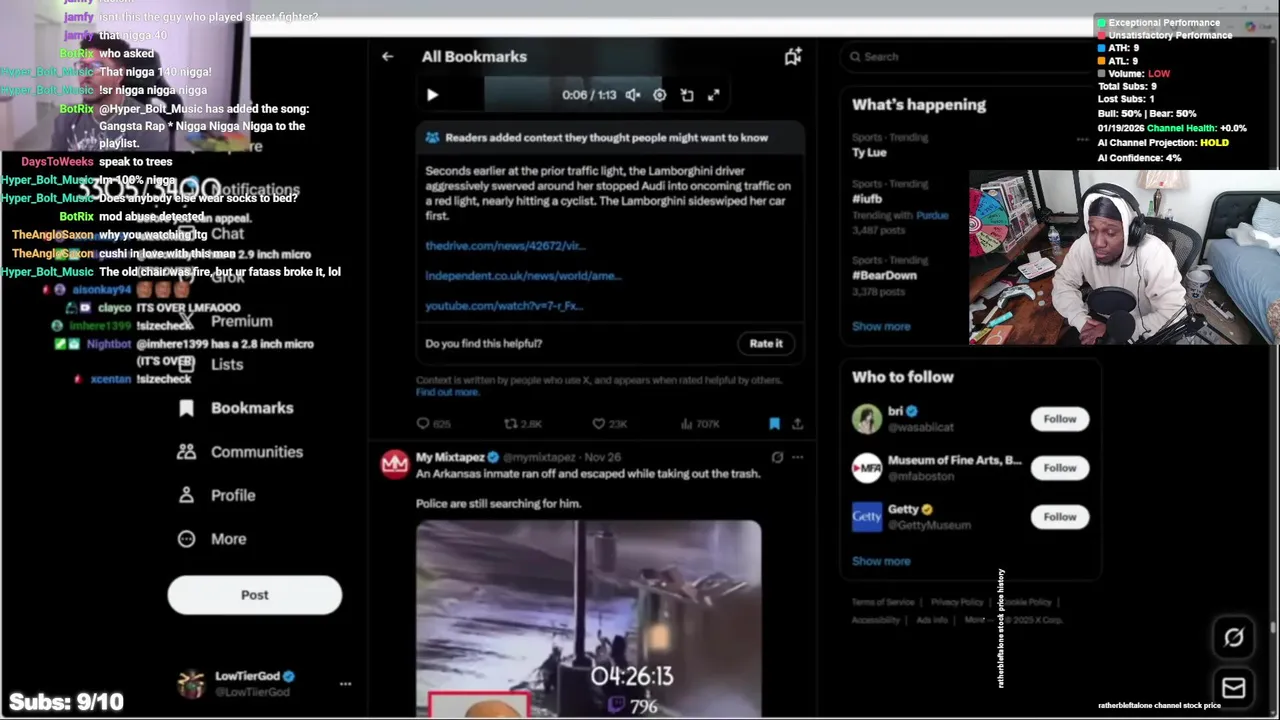The width and height of the screenshot is (1280, 720).
Task: Open the LowTierGod account switcher dots
Action: 345,684
